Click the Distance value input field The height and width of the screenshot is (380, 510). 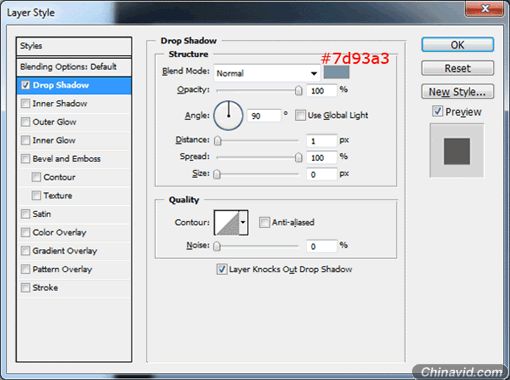coord(321,141)
